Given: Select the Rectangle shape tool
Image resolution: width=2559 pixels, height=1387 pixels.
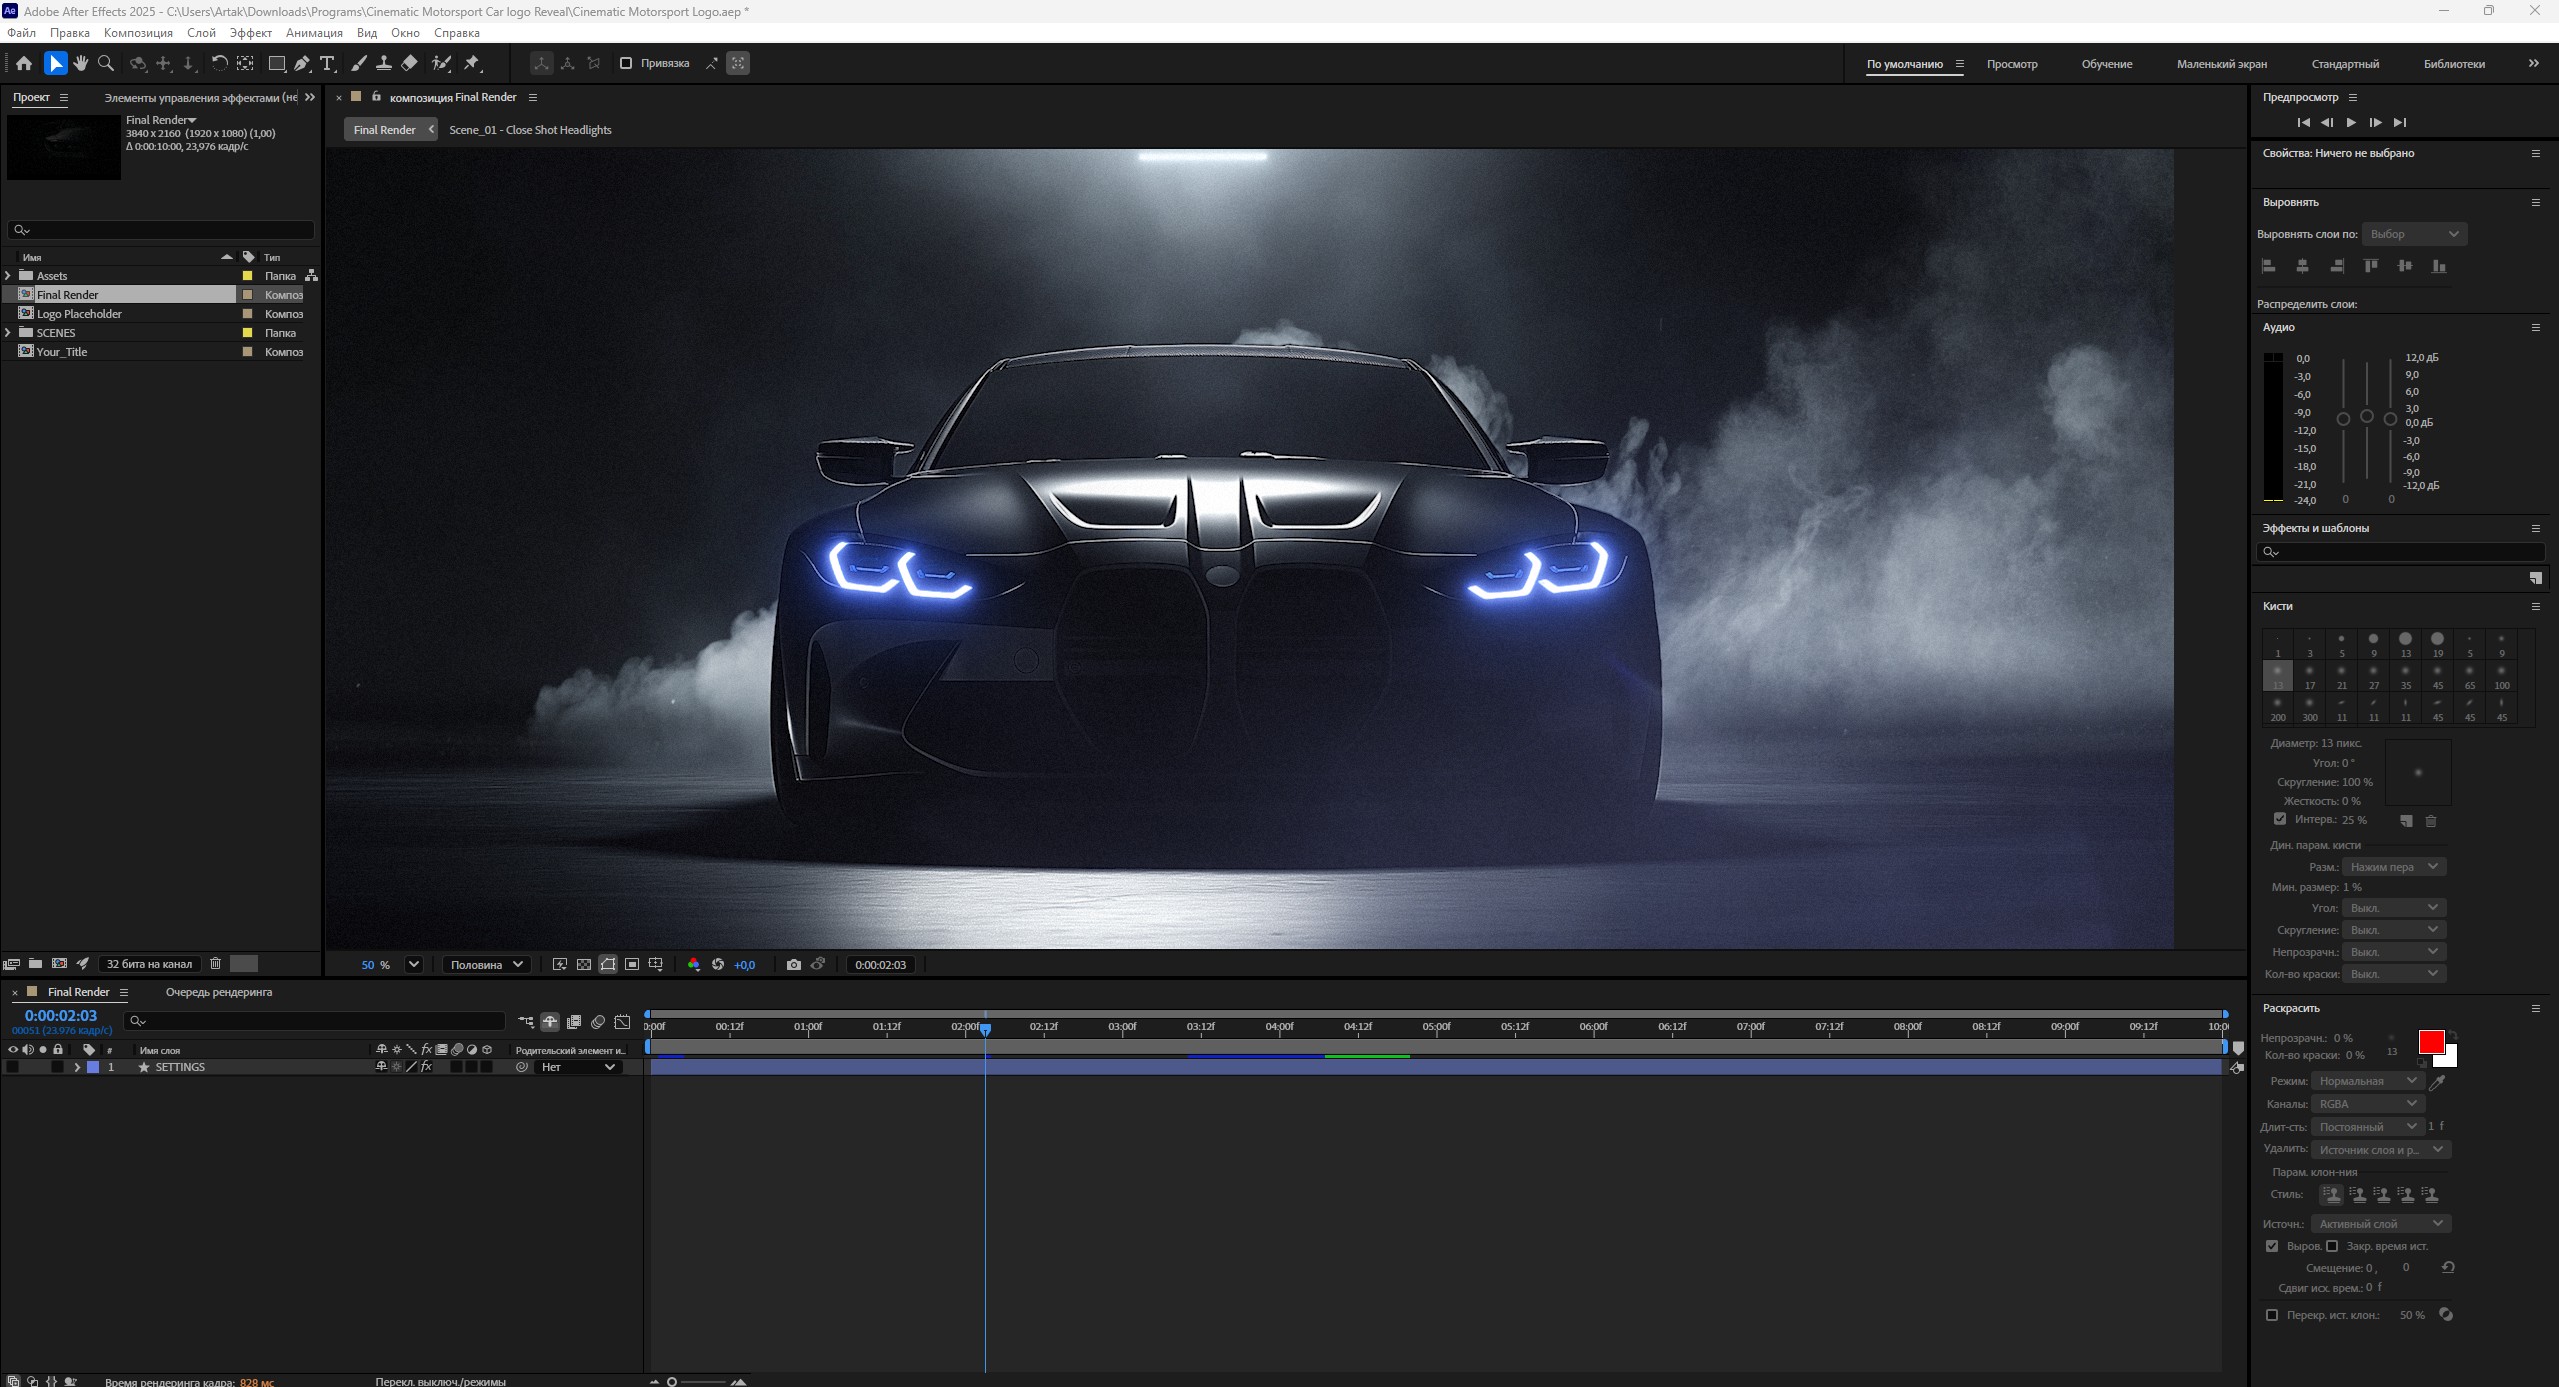Looking at the screenshot, I should [x=276, y=63].
